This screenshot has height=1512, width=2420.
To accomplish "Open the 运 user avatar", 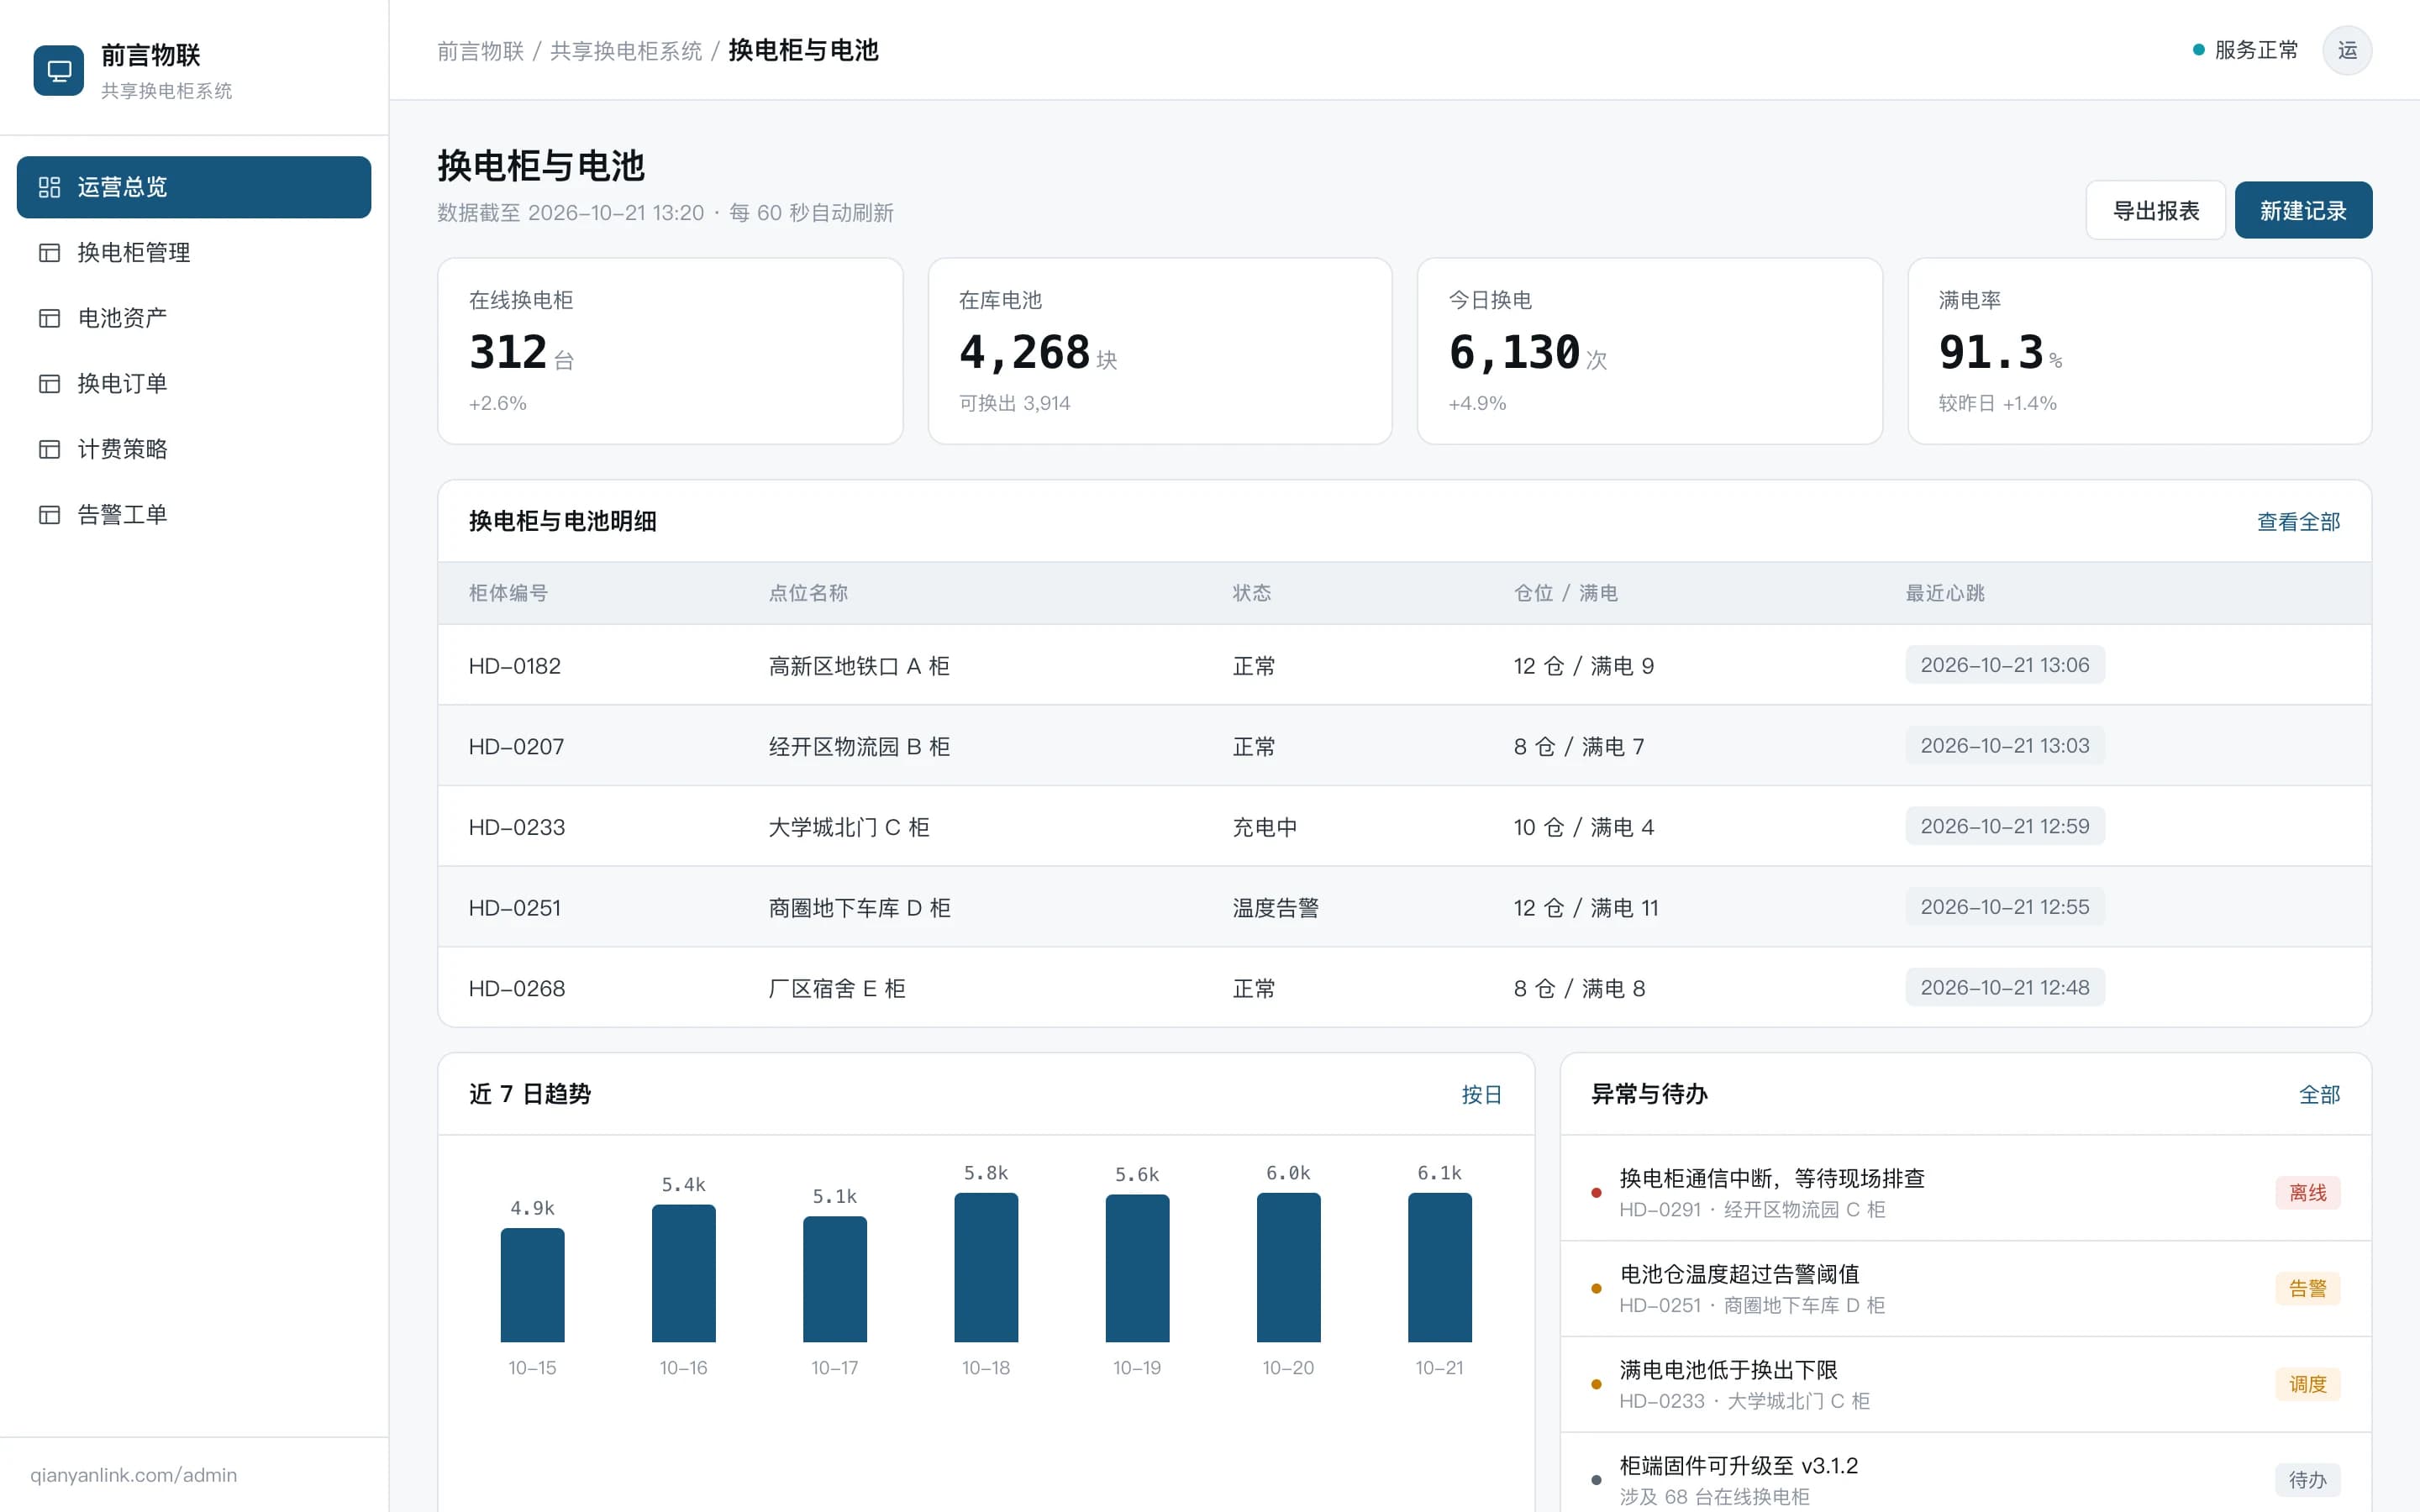I will point(2347,50).
